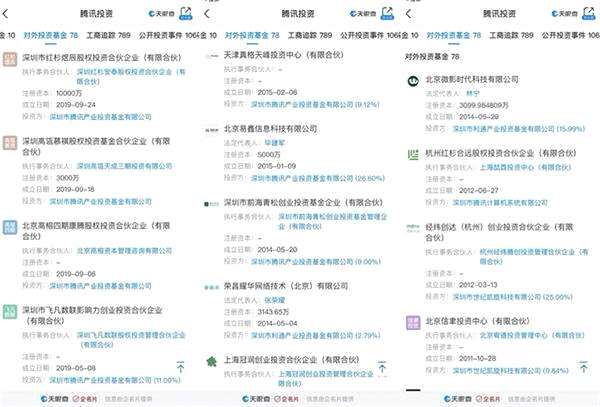Tap the back arrow on the leftmost phone screen
Viewport: 600px width, 407px height.
pos(5,14)
